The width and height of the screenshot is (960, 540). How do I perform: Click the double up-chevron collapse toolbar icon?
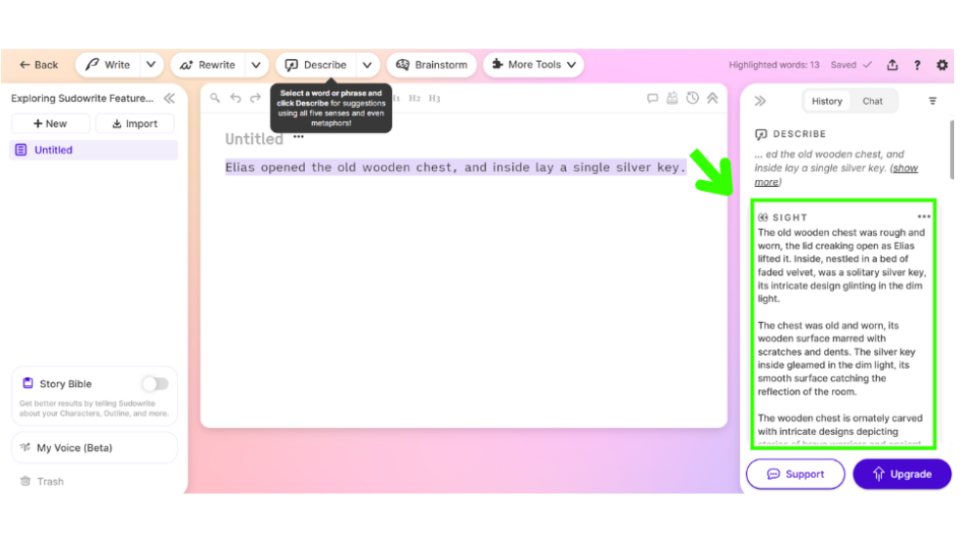click(x=713, y=98)
